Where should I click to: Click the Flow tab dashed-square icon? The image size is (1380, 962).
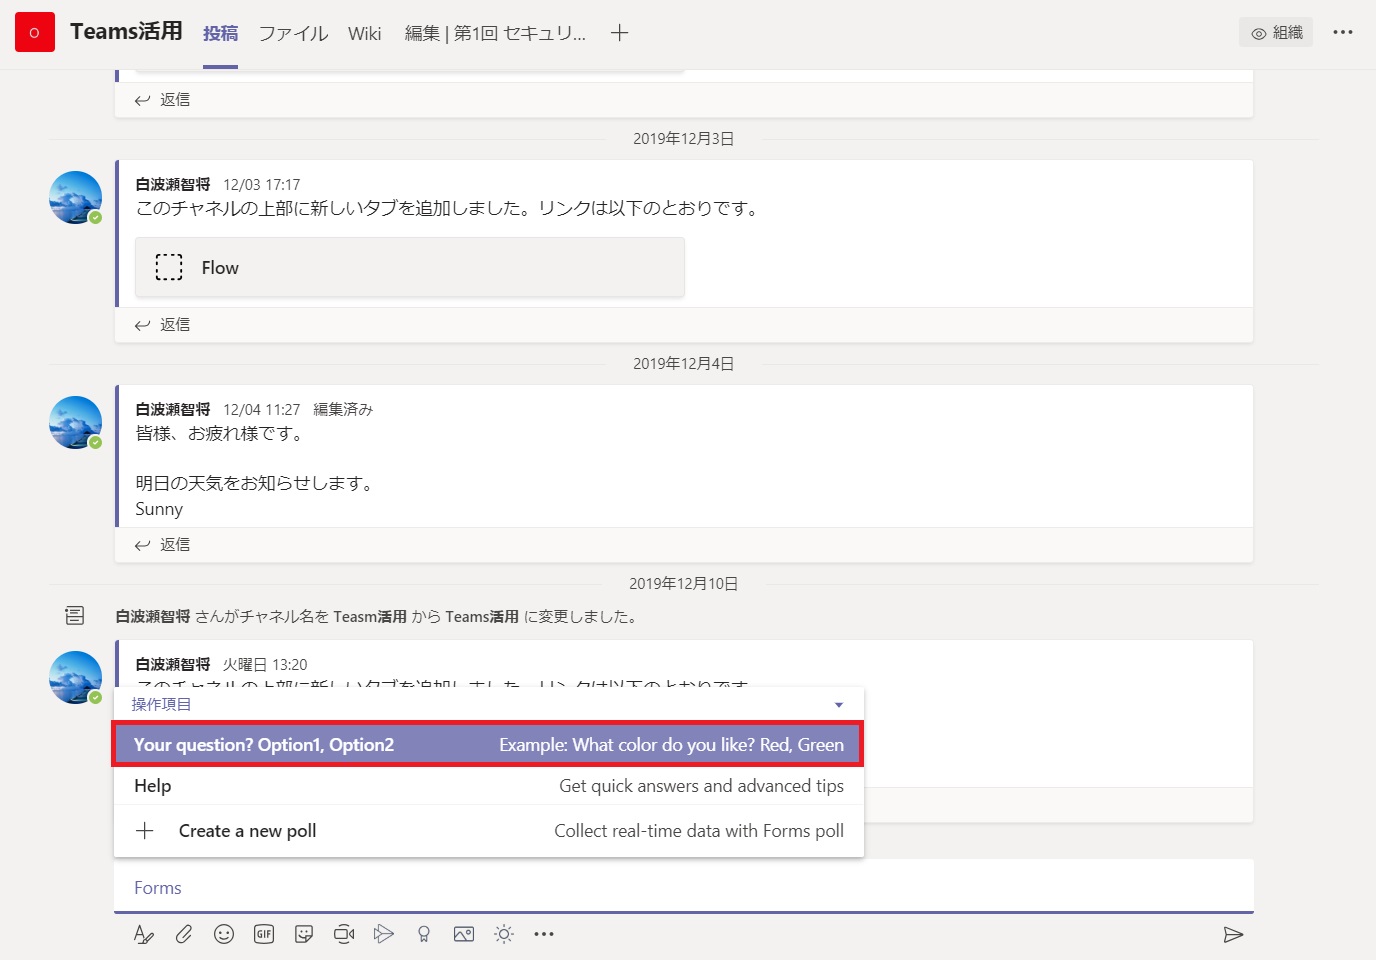point(169,268)
